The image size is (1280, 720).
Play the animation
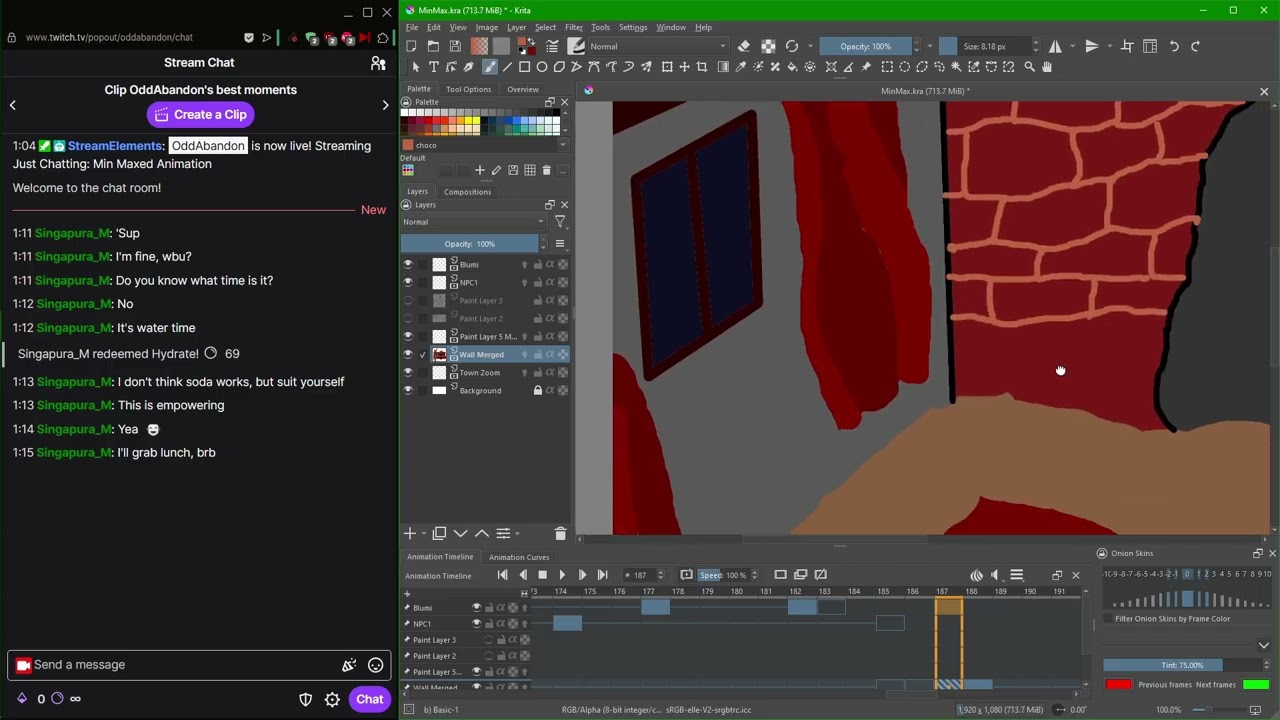(x=562, y=575)
